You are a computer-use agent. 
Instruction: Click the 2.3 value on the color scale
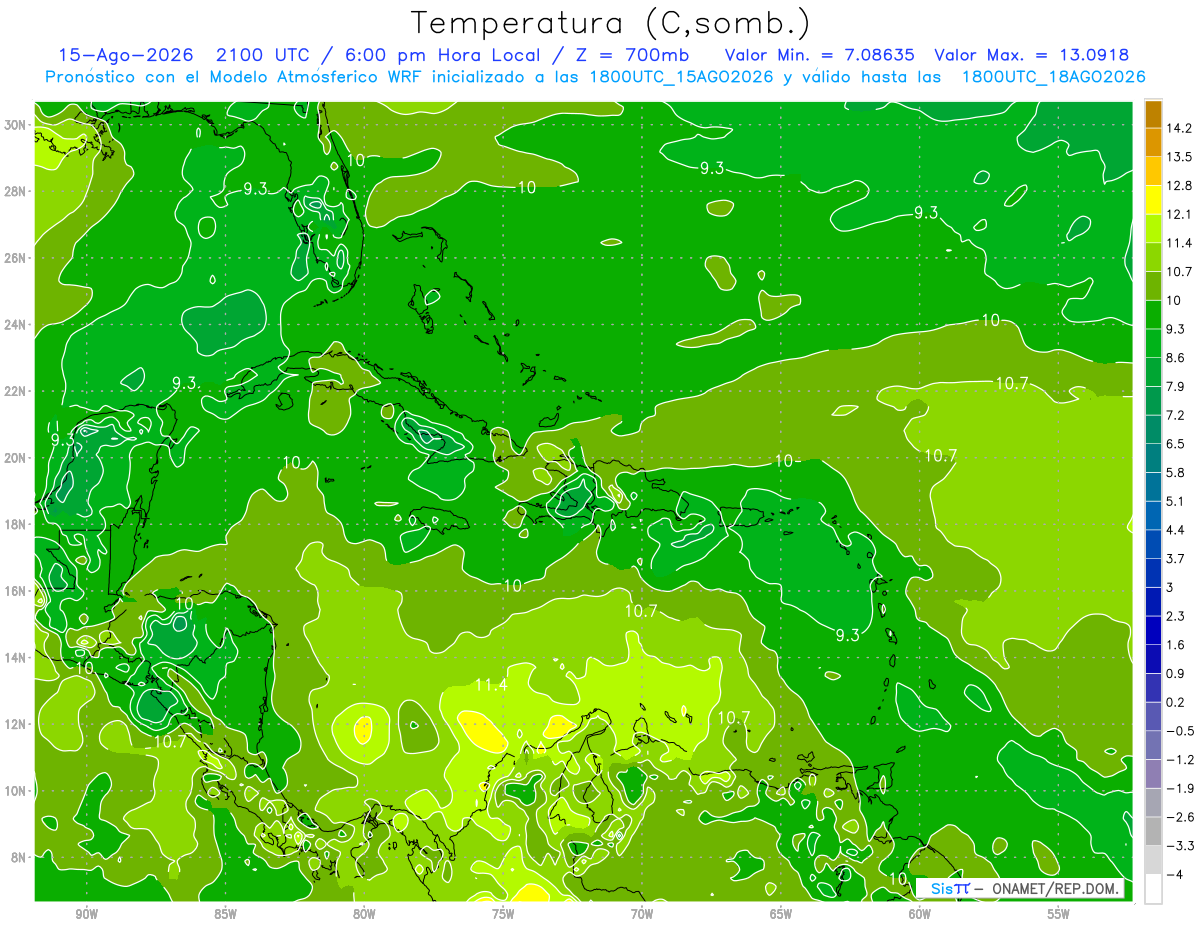coord(1176,616)
